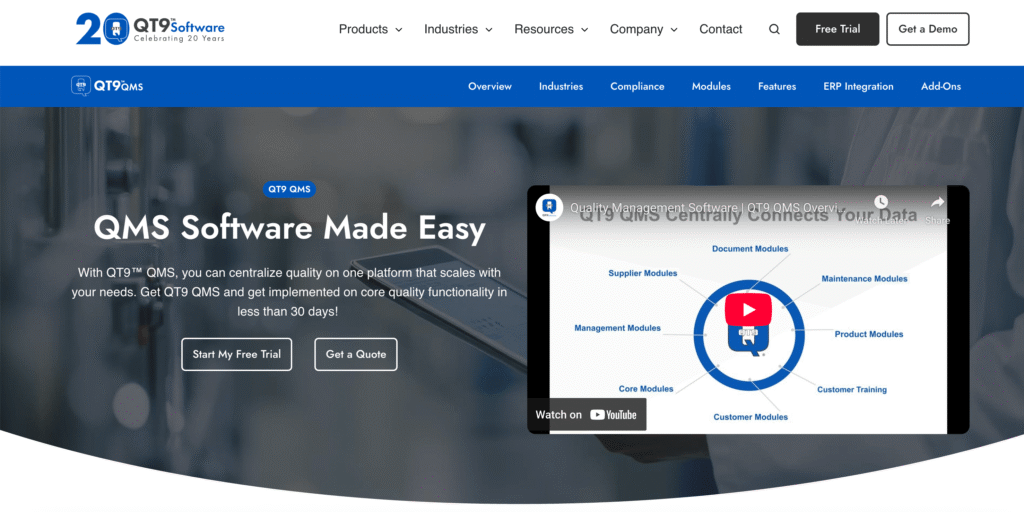Click the QT9 QMS logo in blue bar
The width and height of the screenshot is (1024, 512).
(107, 86)
